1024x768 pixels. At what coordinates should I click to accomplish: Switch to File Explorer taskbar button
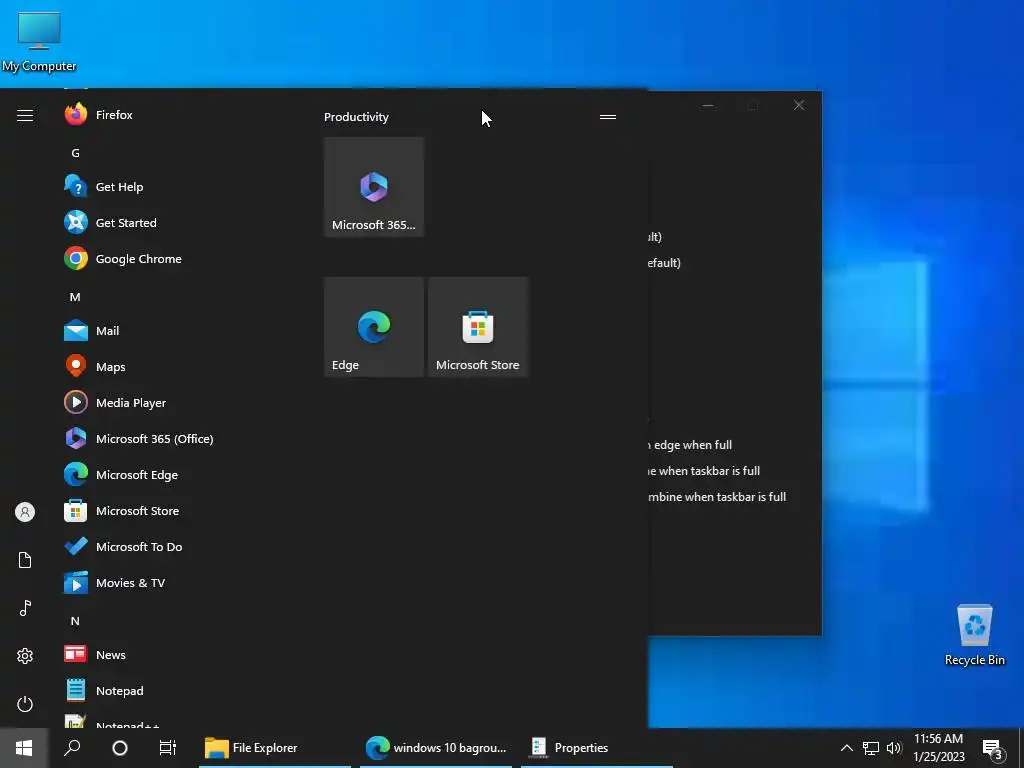(275, 748)
